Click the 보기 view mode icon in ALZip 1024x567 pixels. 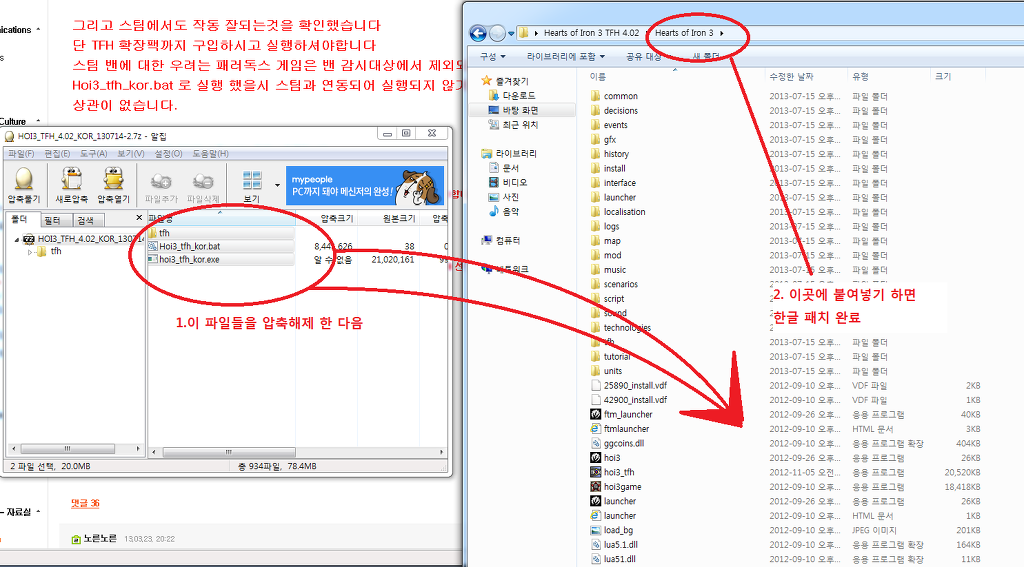click(x=251, y=185)
